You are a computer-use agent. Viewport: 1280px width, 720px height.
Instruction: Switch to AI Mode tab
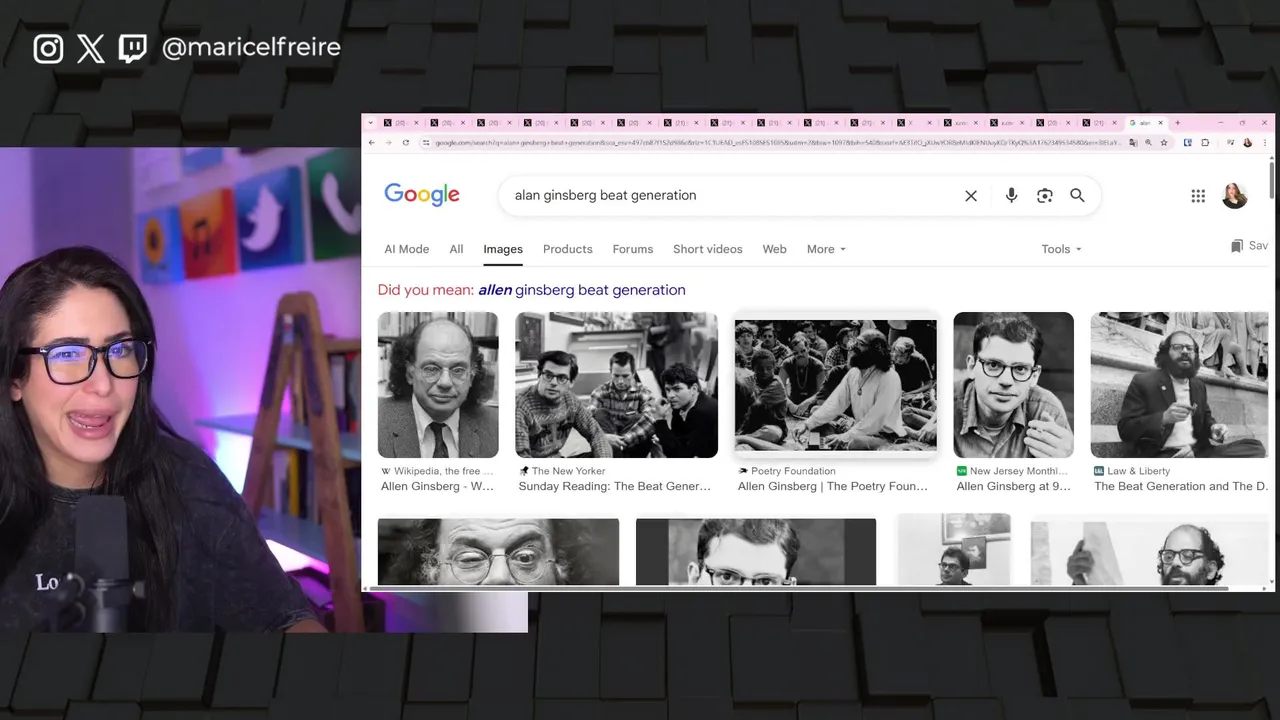407,249
